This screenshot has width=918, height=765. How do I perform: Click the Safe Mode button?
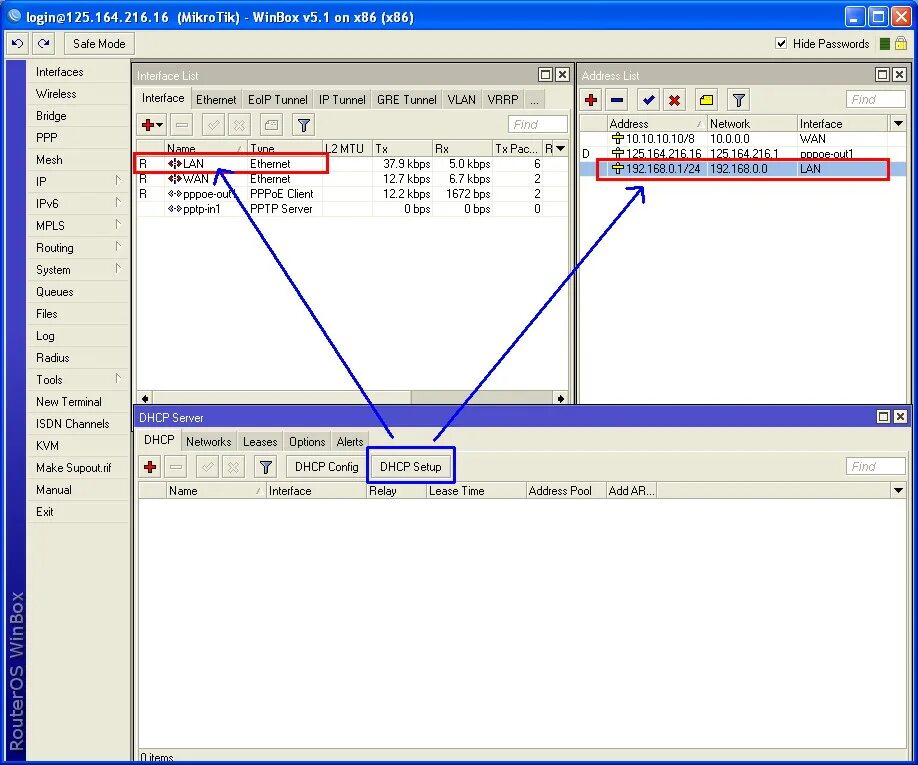(x=99, y=43)
